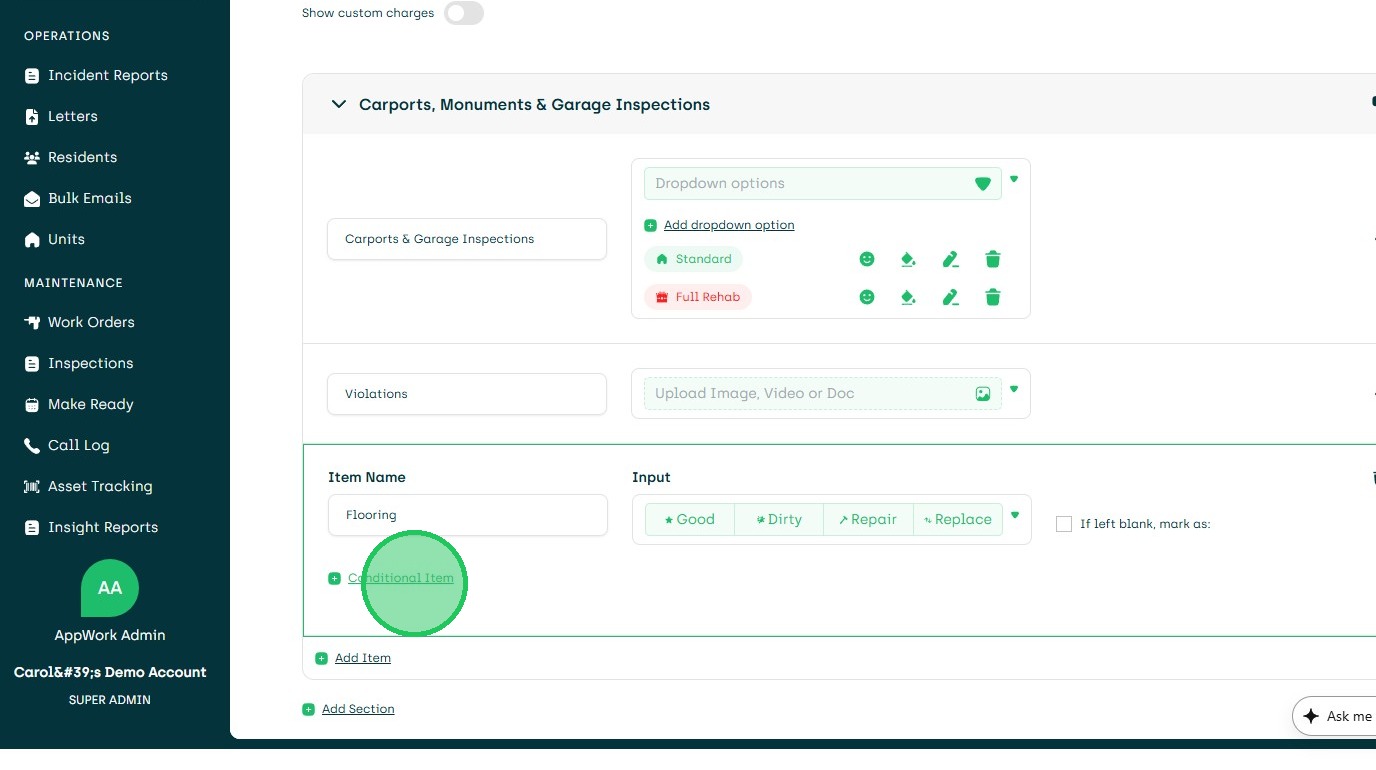
Task: Click the Add dropdown option link
Action: tap(729, 225)
